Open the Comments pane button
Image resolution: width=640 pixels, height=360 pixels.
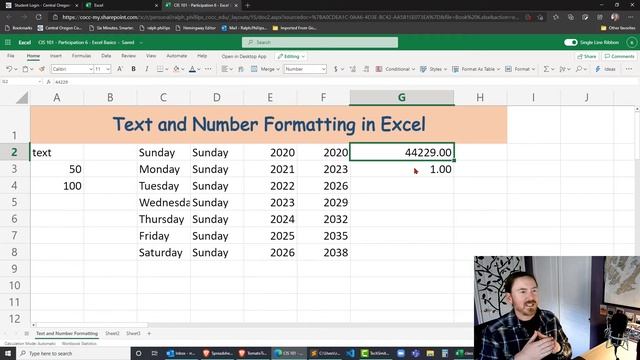coord(619,56)
